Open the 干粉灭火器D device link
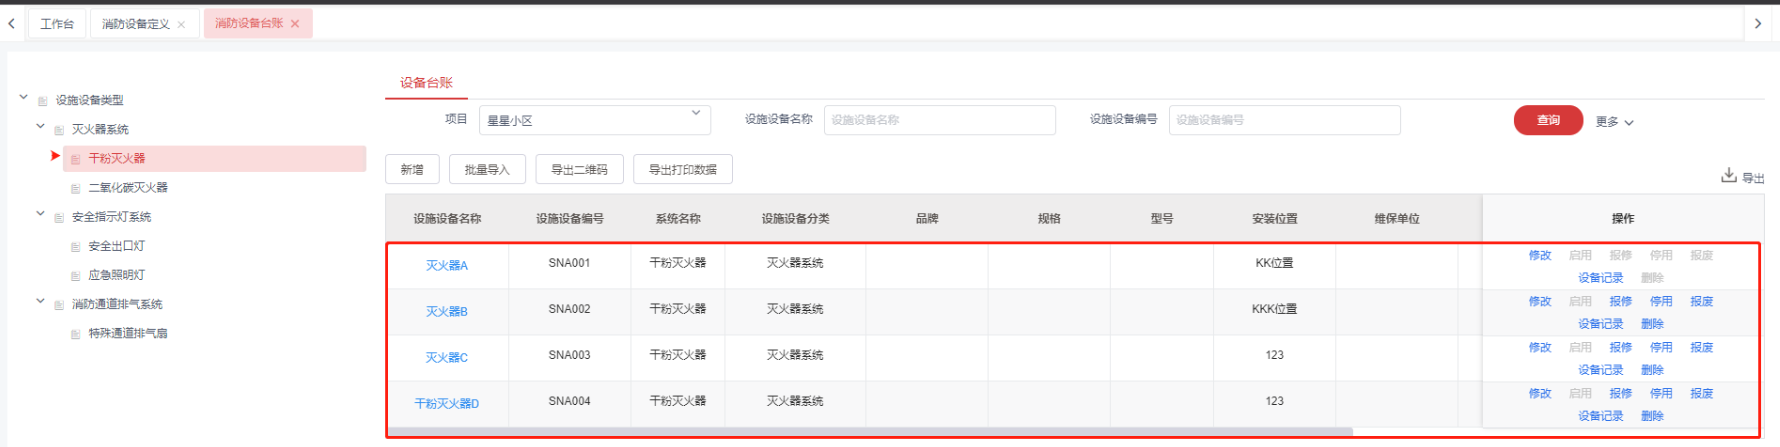 (x=447, y=404)
